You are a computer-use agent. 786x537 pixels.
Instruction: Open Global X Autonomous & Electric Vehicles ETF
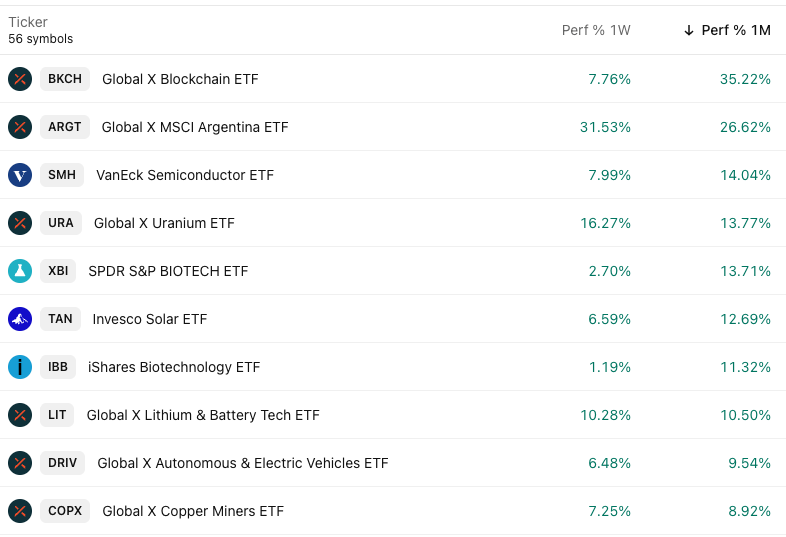coord(242,463)
